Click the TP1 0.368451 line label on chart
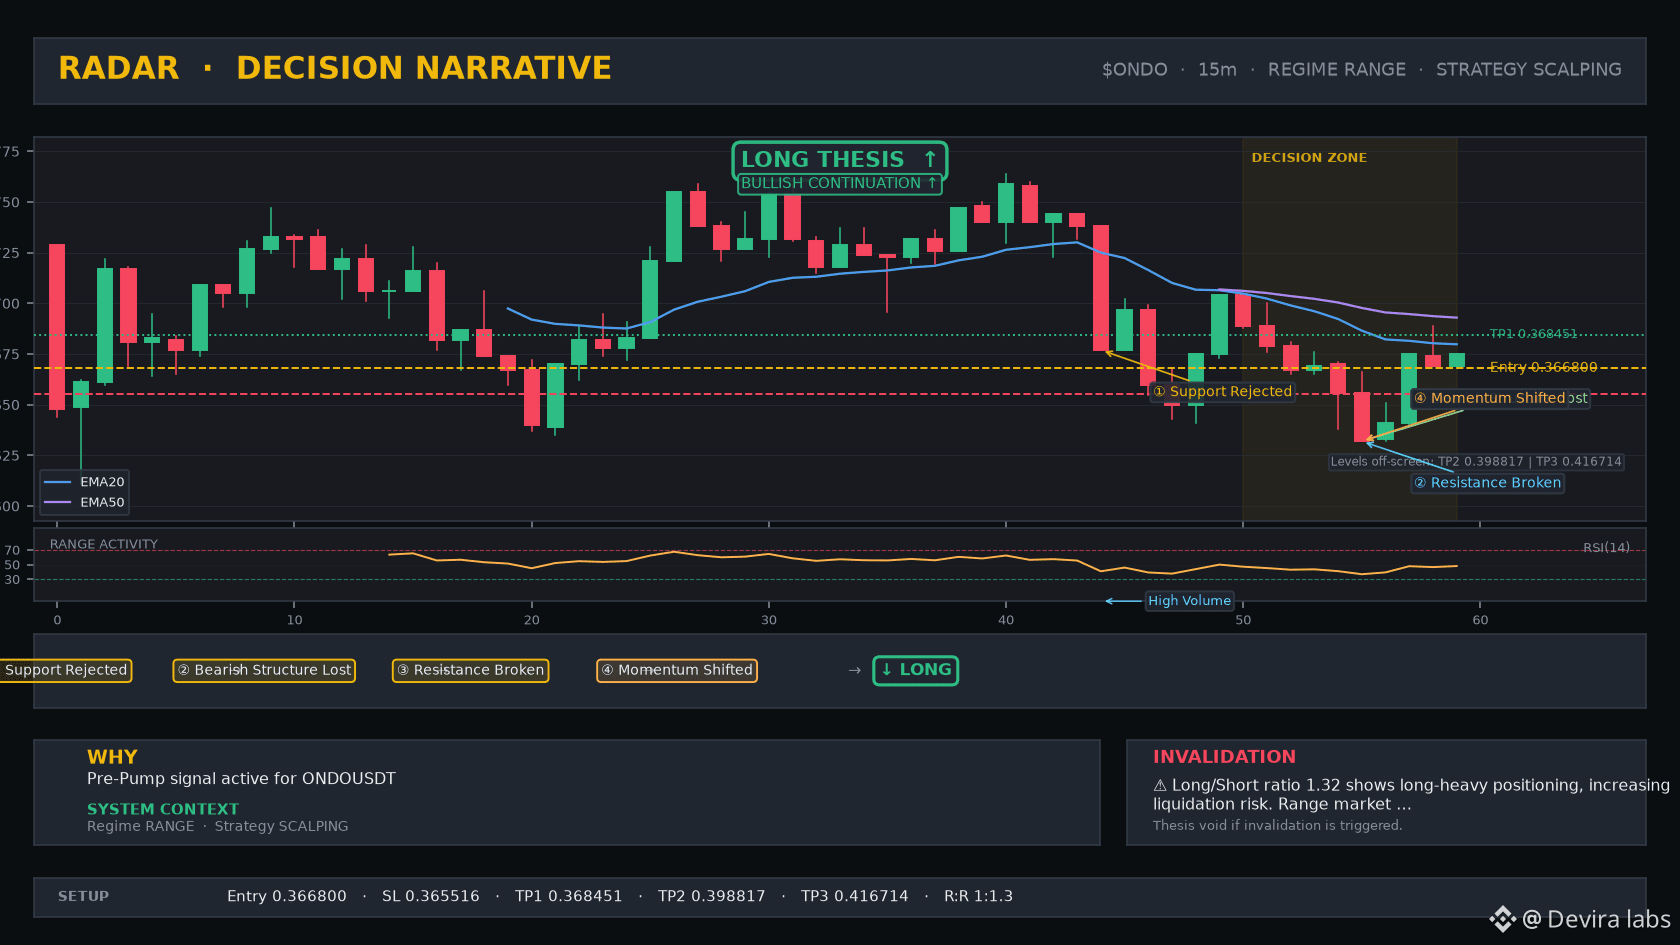This screenshot has width=1680, height=945. (1533, 334)
